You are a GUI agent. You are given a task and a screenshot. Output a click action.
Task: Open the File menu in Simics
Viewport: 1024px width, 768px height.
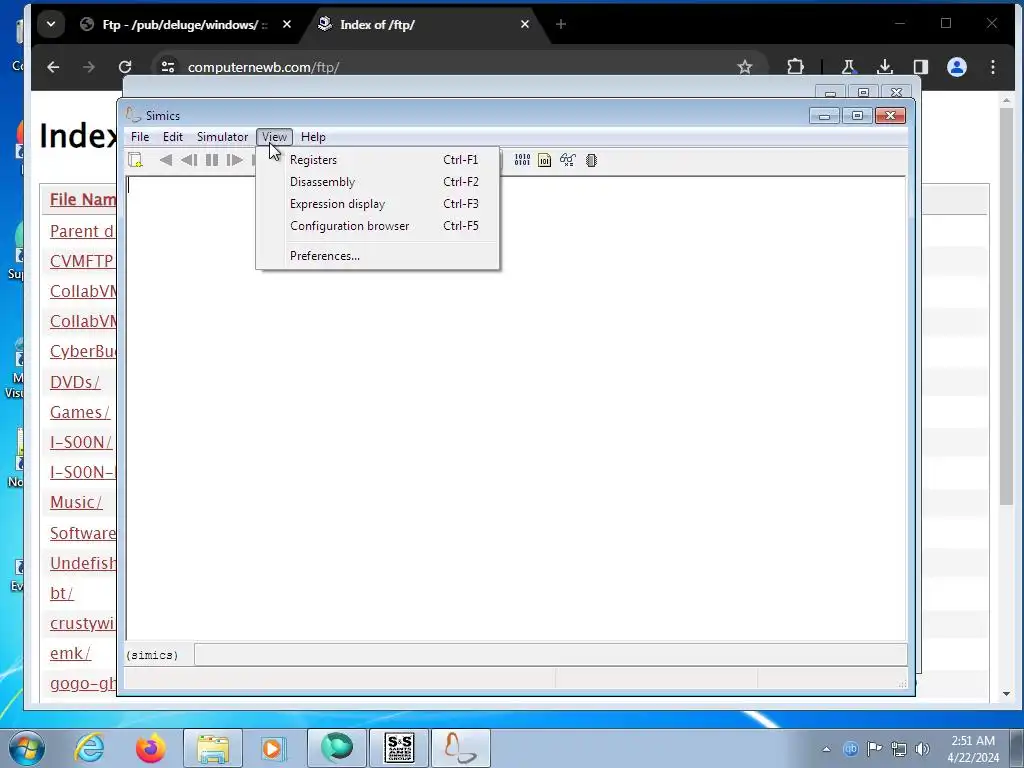click(140, 136)
